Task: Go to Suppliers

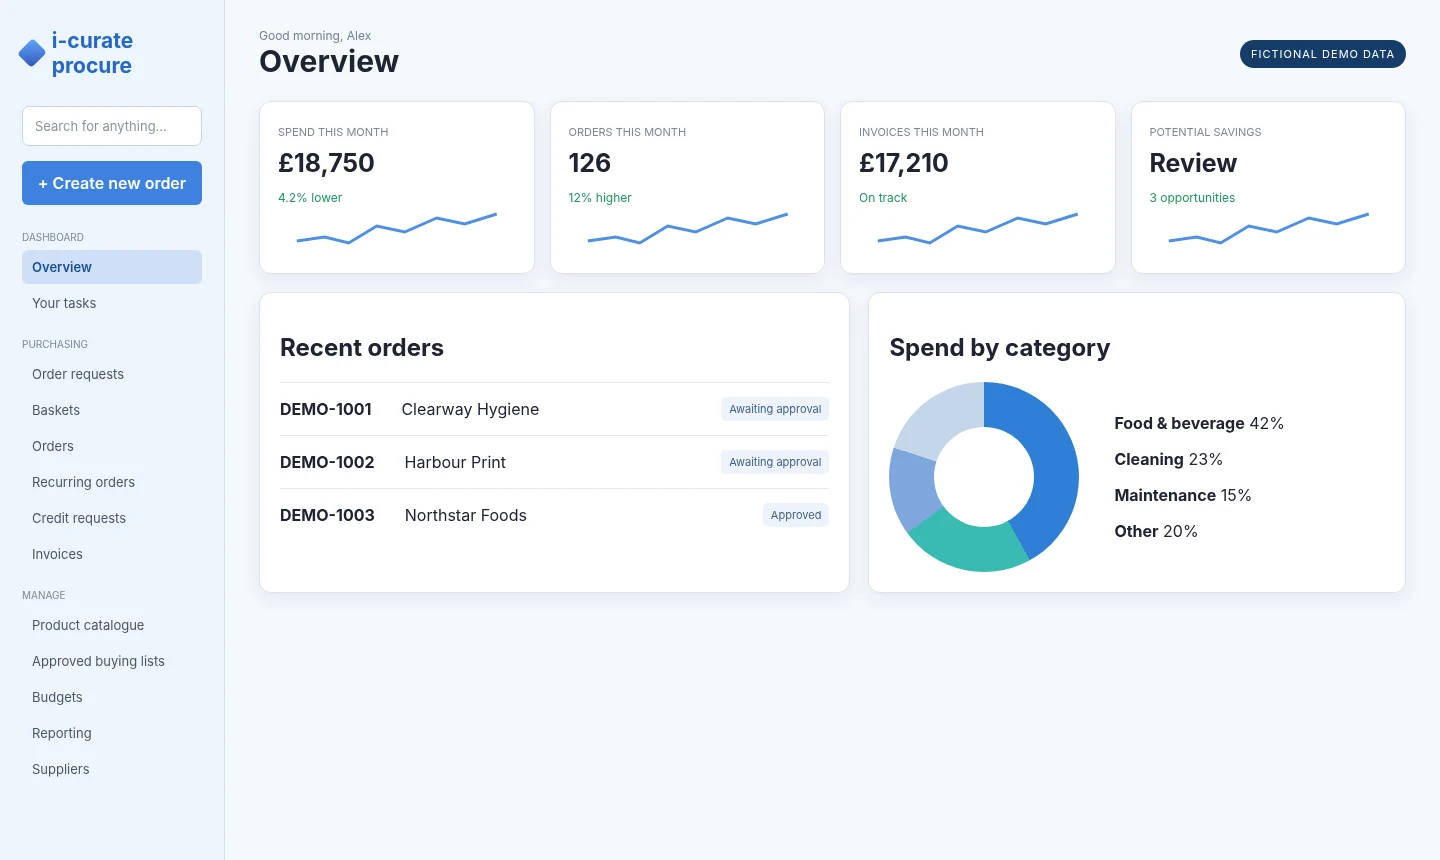Action: point(112,769)
